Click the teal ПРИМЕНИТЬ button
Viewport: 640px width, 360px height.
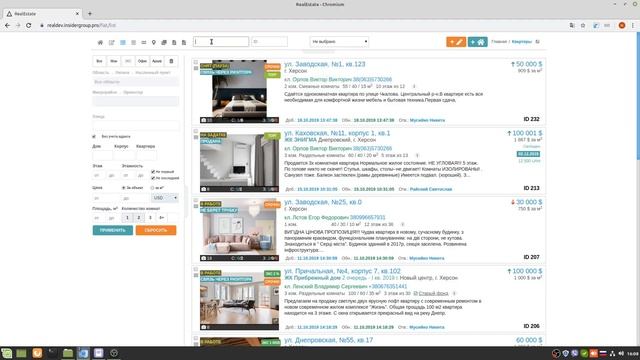(x=113, y=230)
